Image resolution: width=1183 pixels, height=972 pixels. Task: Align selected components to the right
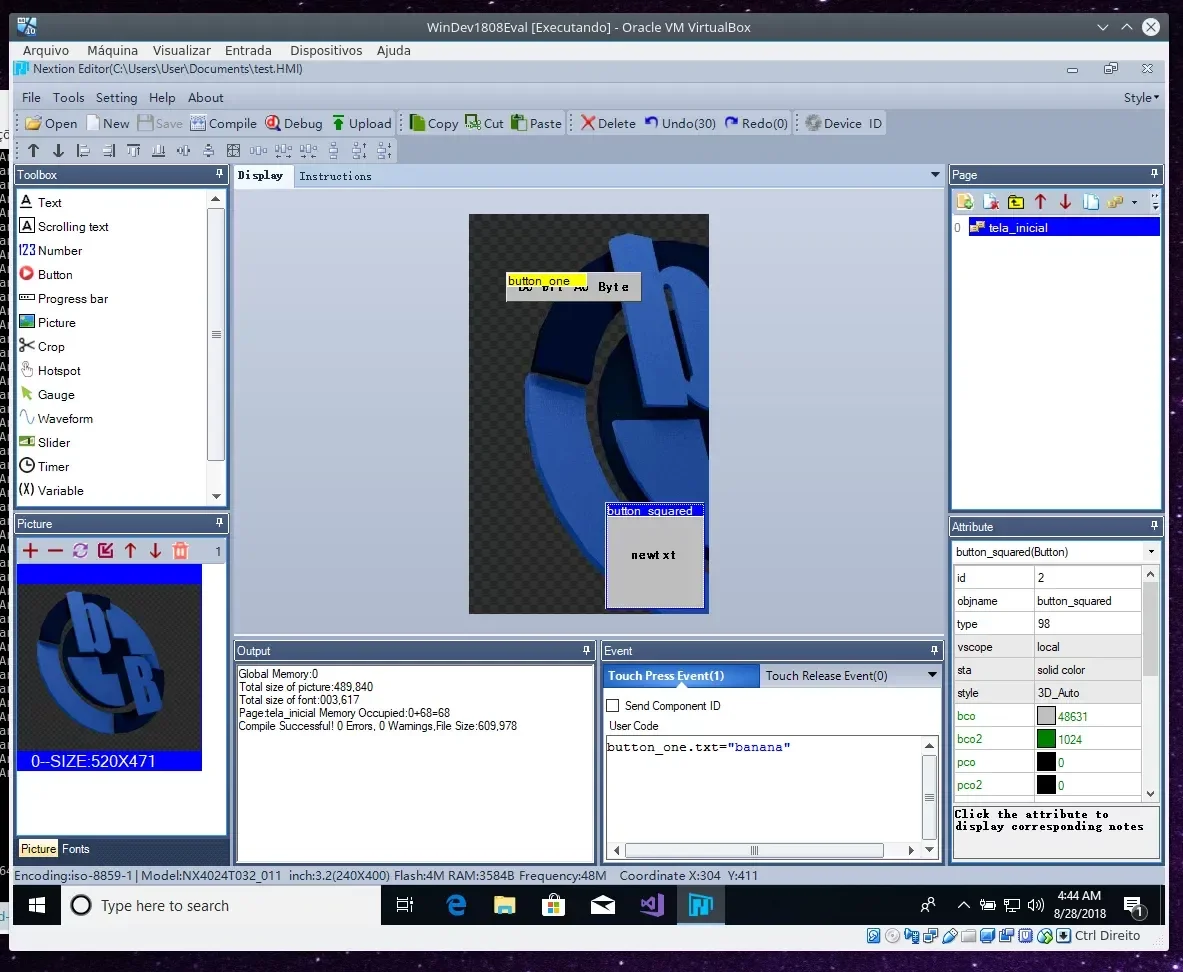[109, 150]
